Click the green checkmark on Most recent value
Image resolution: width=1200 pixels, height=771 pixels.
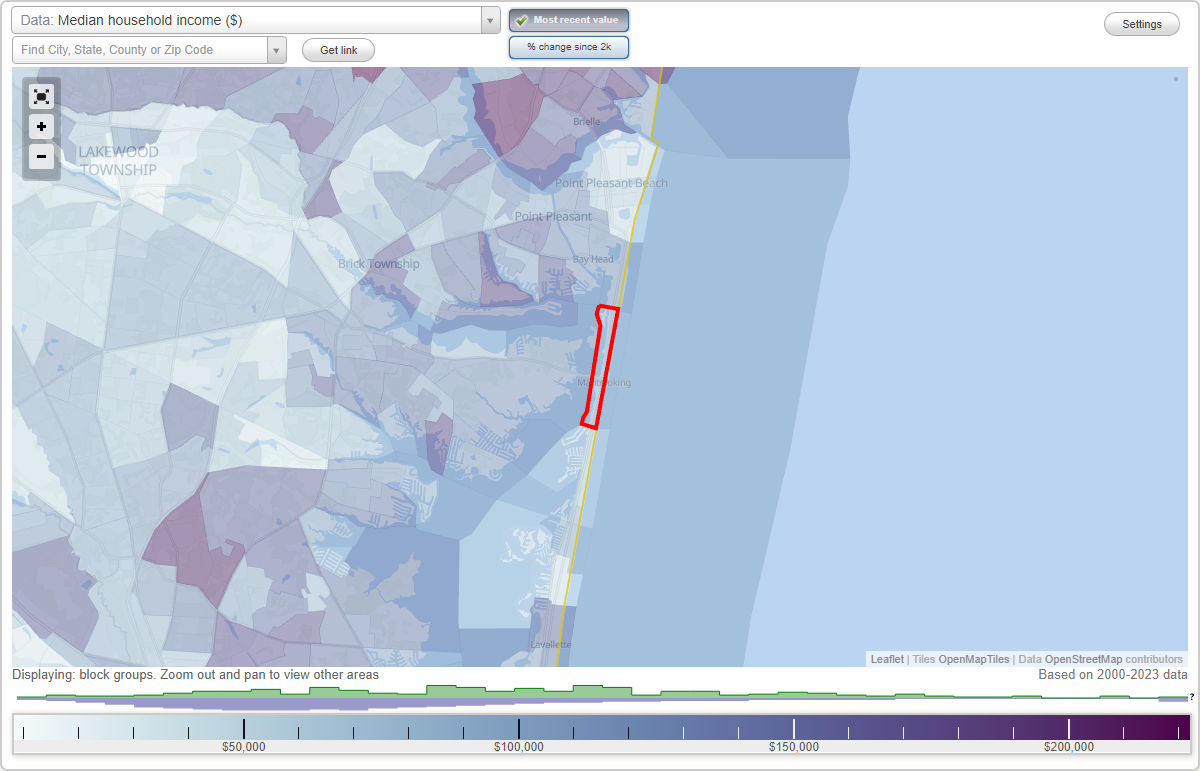[x=521, y=19]
